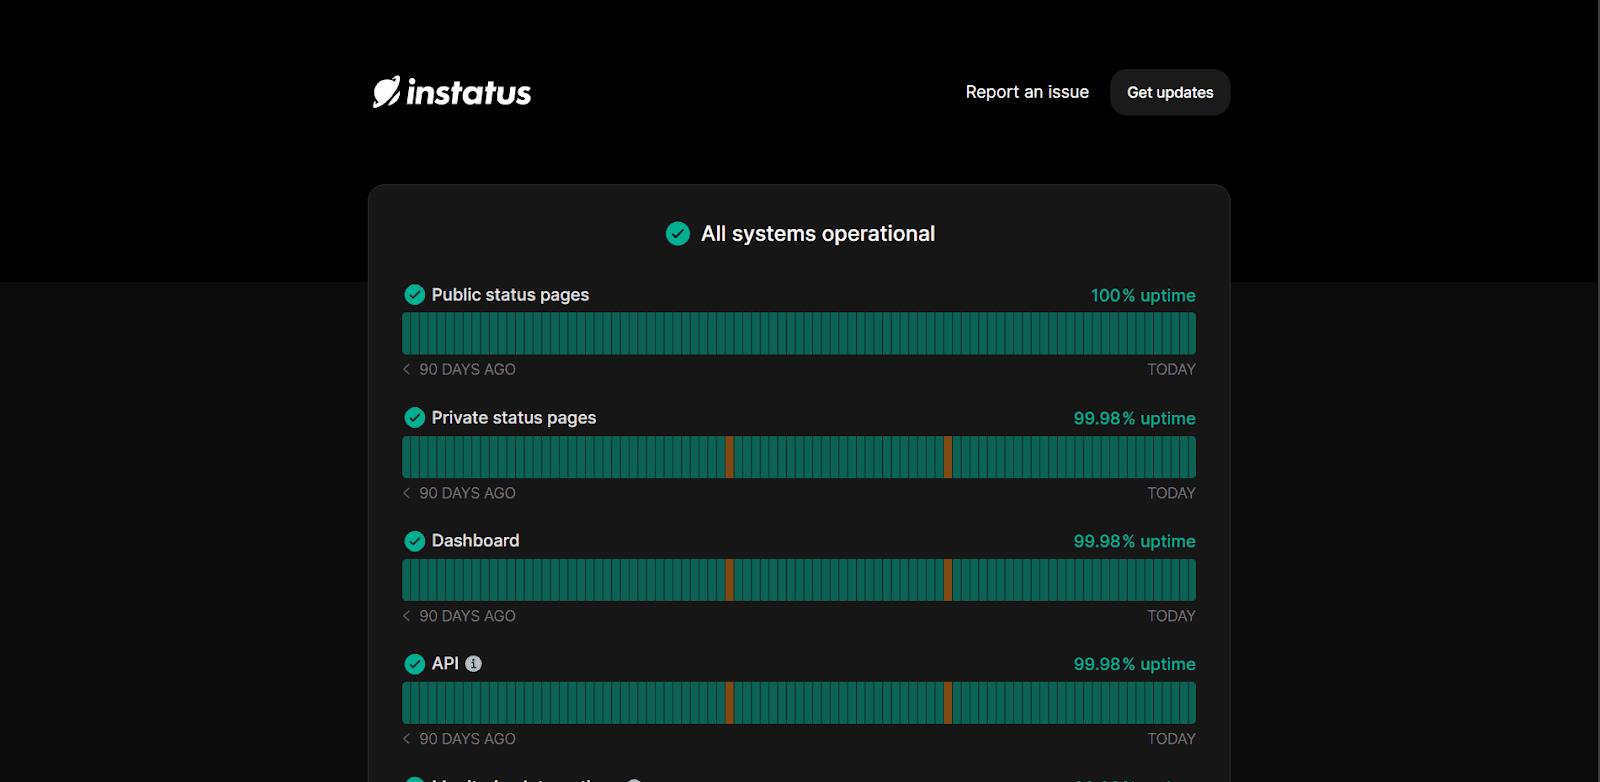Click the 100% uptime text
This screenshot has width=1600, height=782.
pos(1143,296)
